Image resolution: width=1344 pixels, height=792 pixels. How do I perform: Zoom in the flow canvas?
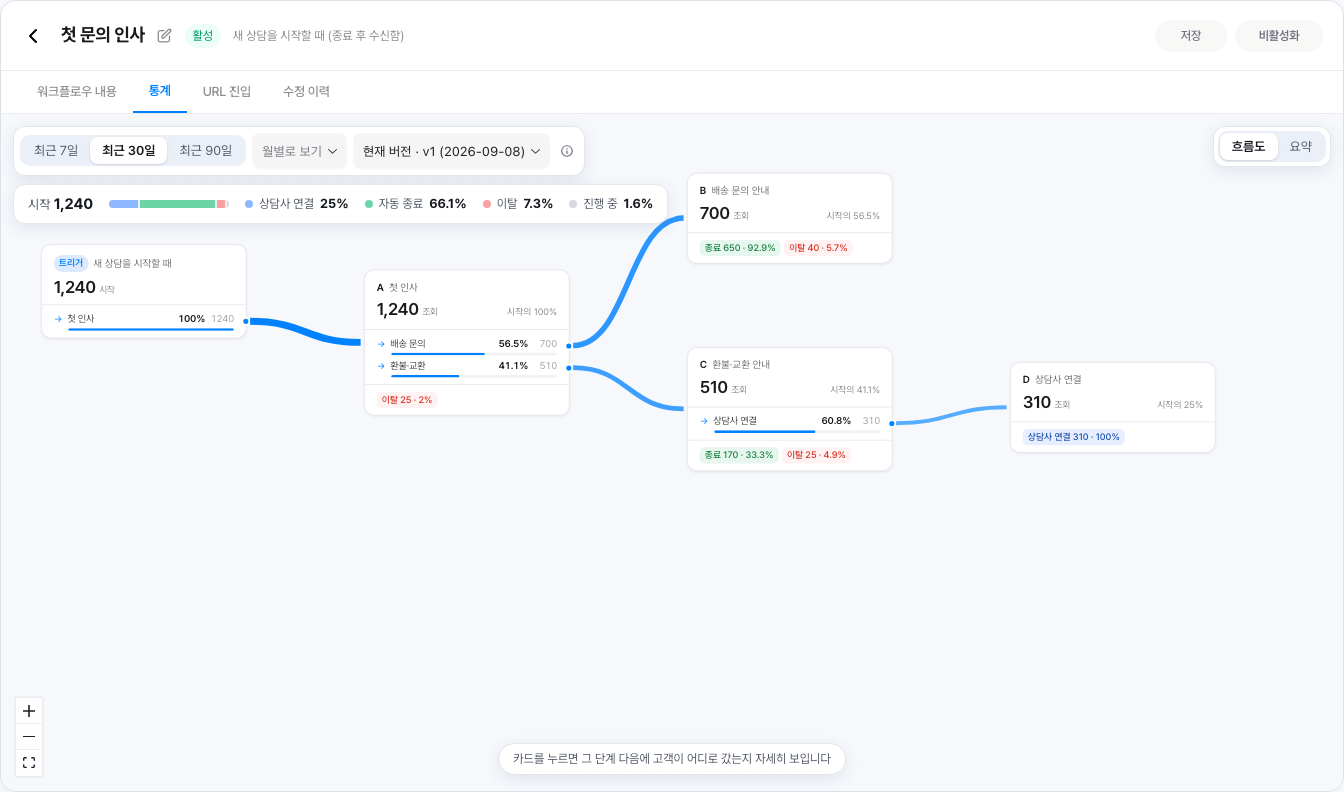pos(29,711)
